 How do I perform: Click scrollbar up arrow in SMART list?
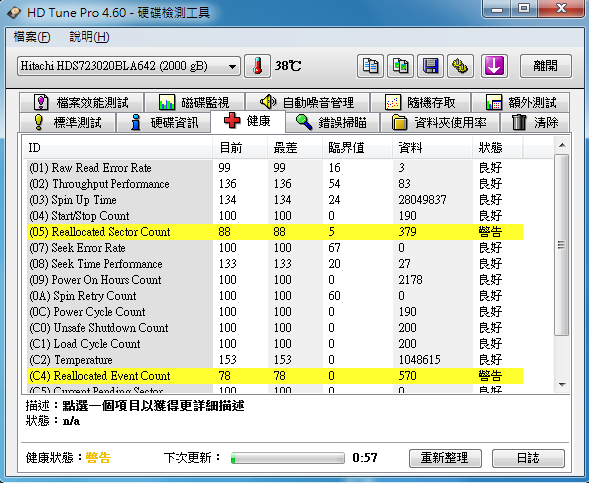562,145
